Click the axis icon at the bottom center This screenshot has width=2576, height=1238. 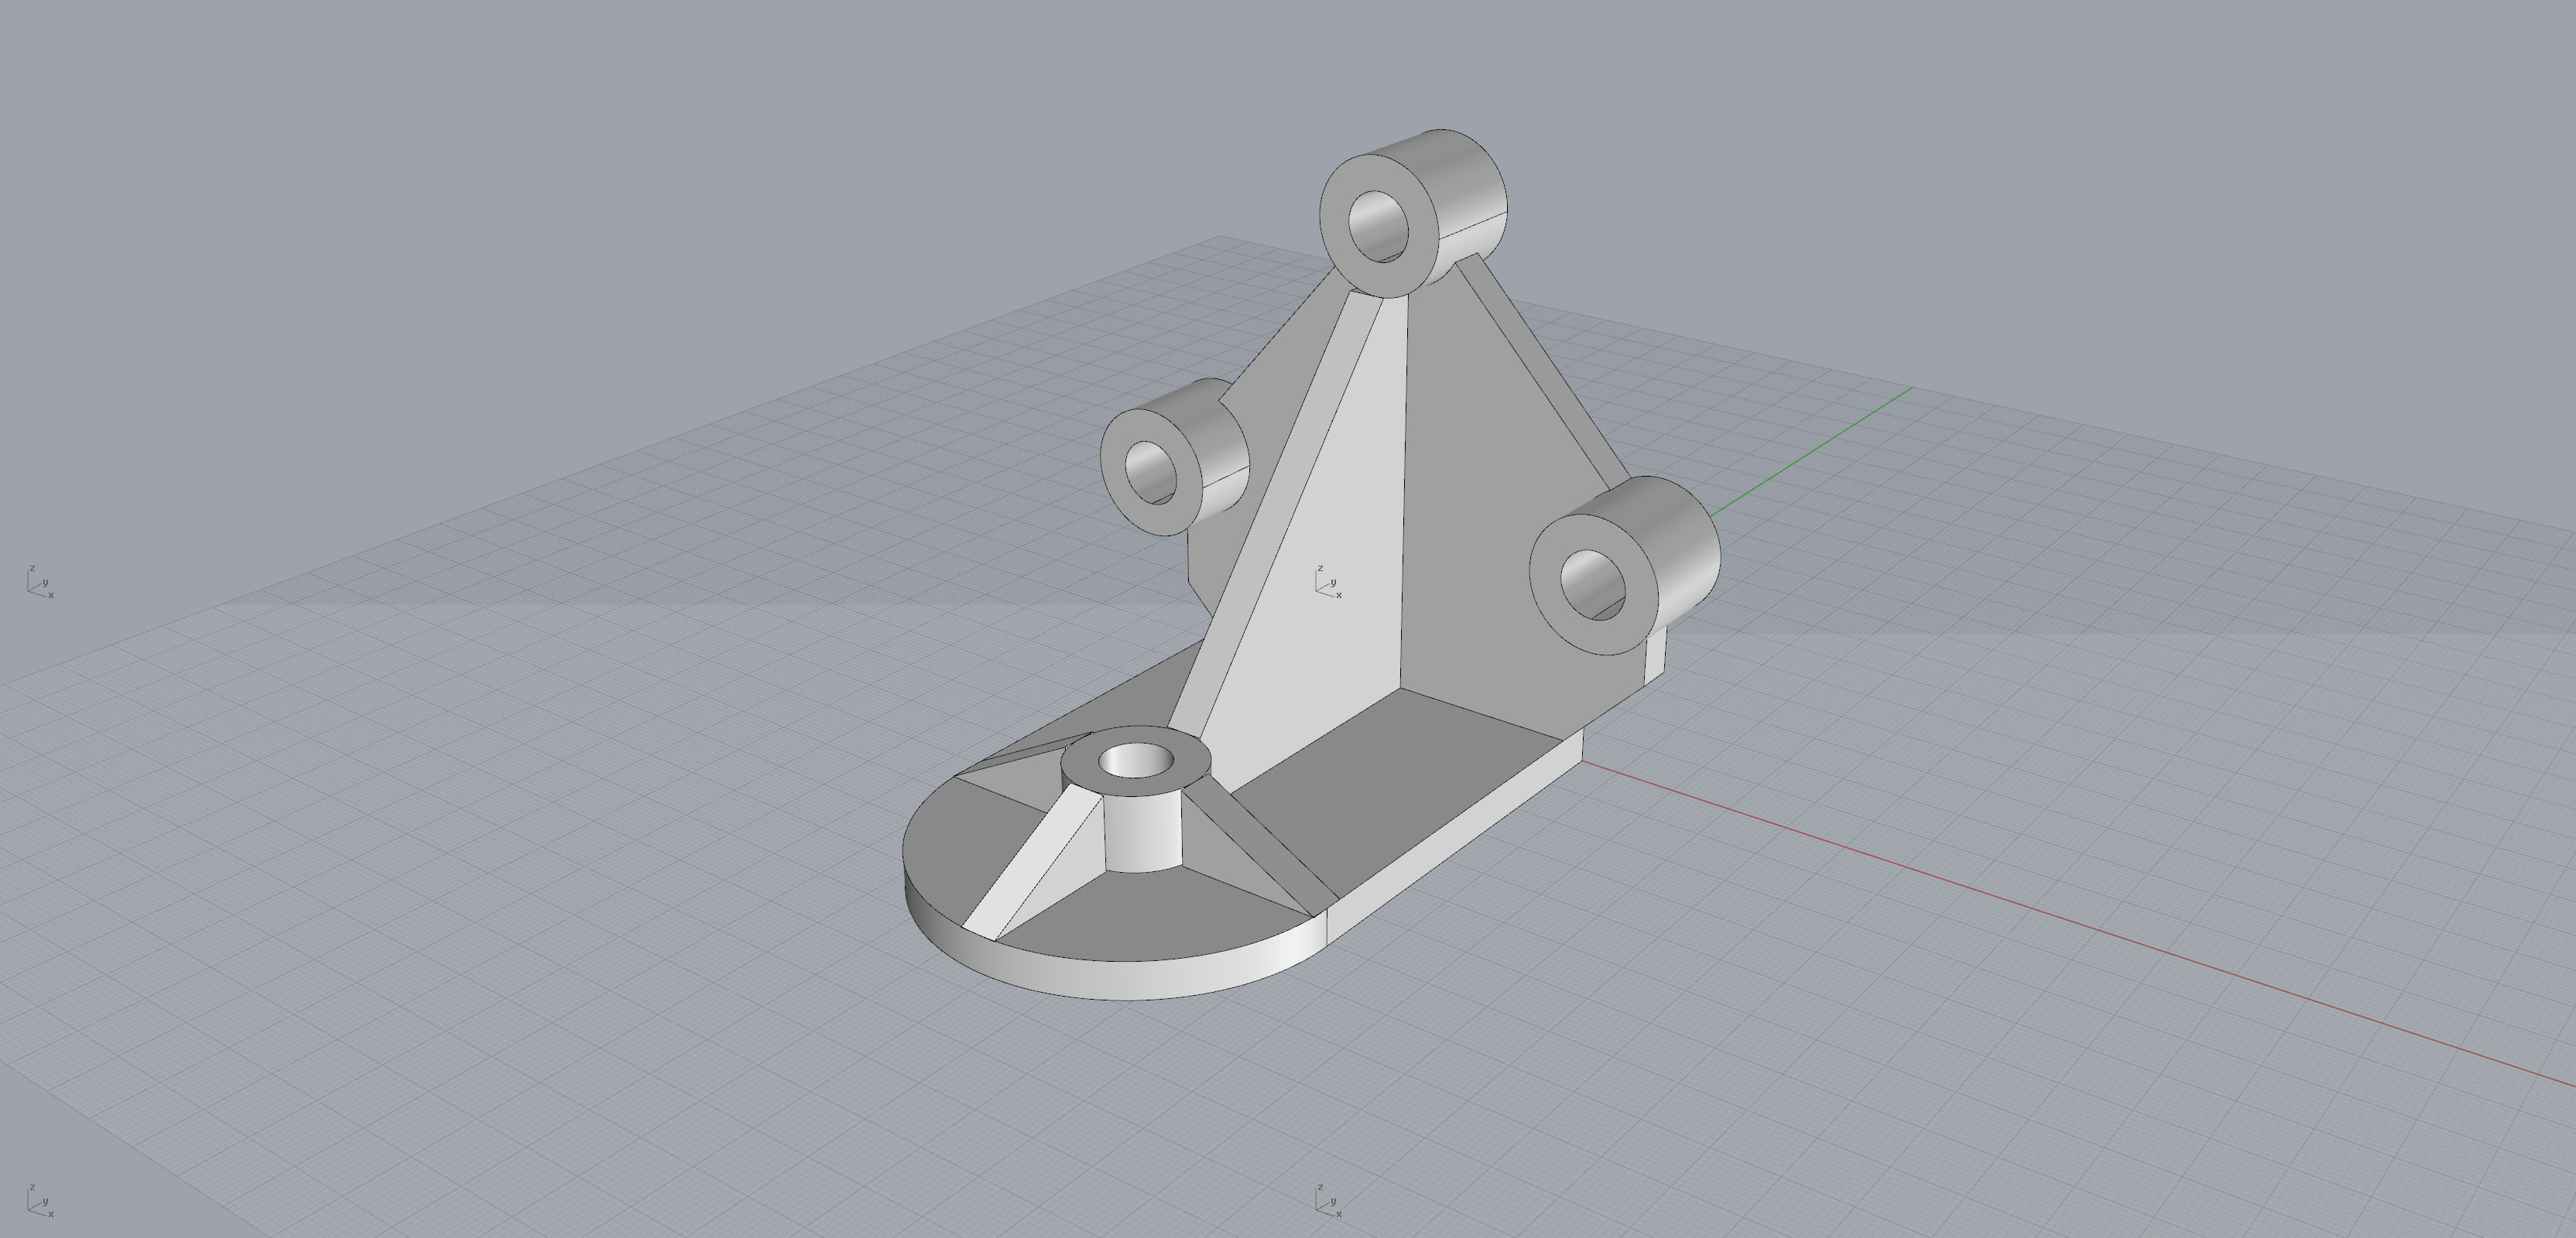coord(1328,1201)
